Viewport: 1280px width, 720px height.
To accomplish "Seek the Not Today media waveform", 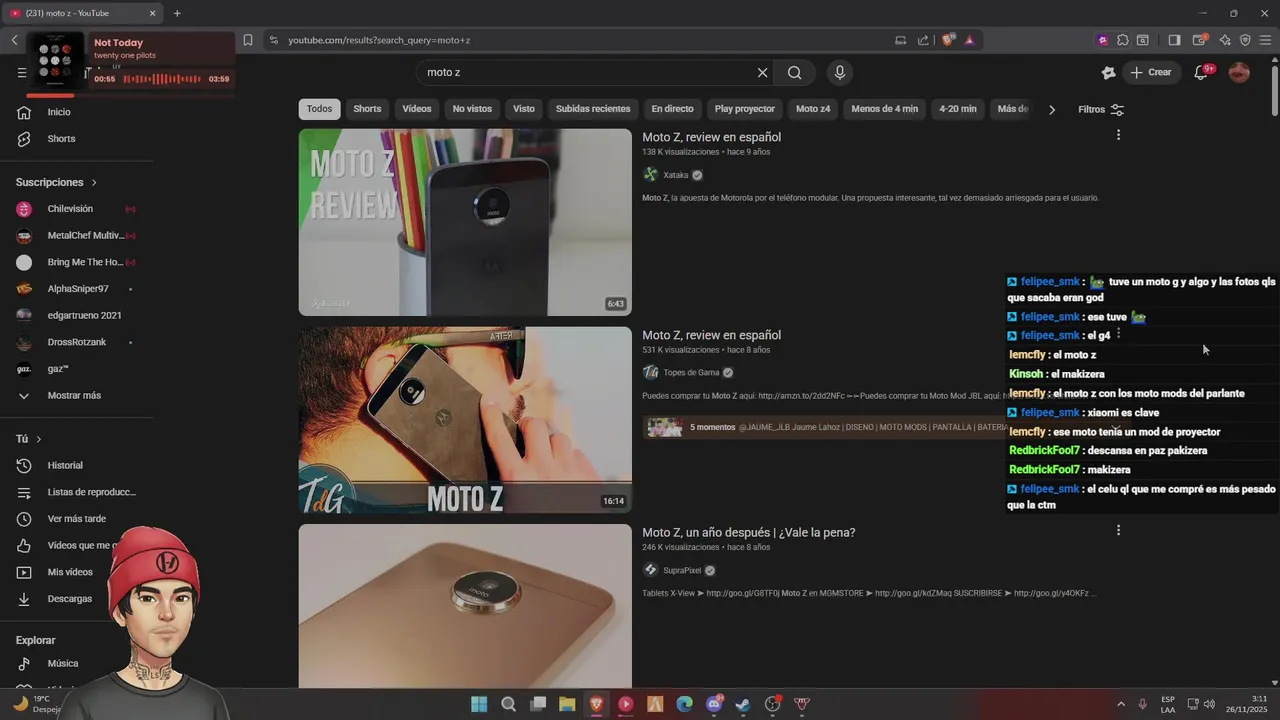I will pyautogui.click(x=162, y=79).
